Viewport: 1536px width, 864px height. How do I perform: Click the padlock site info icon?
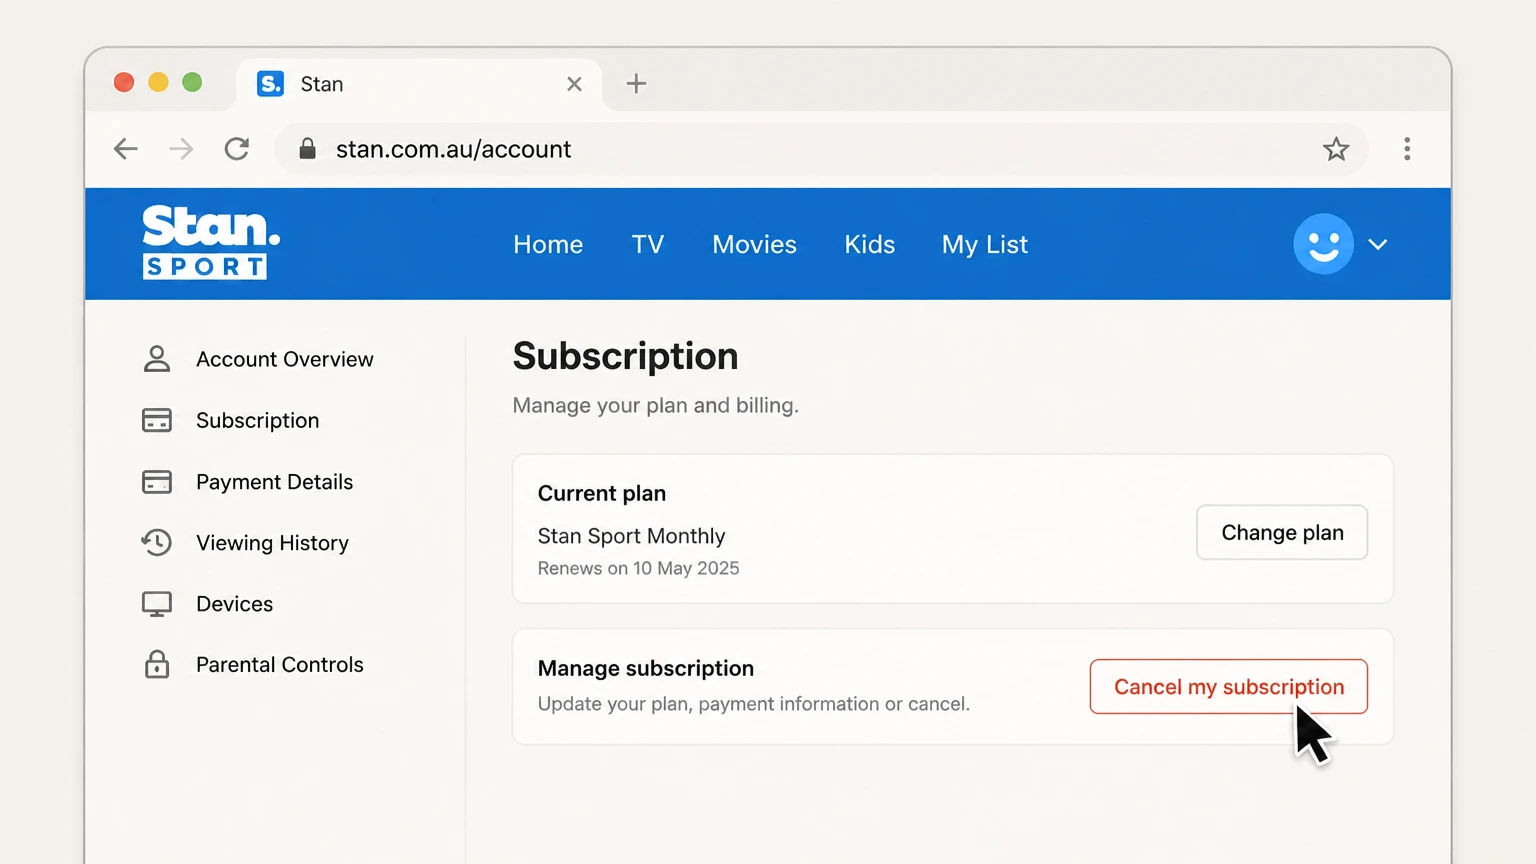click(x=308, y=149)
